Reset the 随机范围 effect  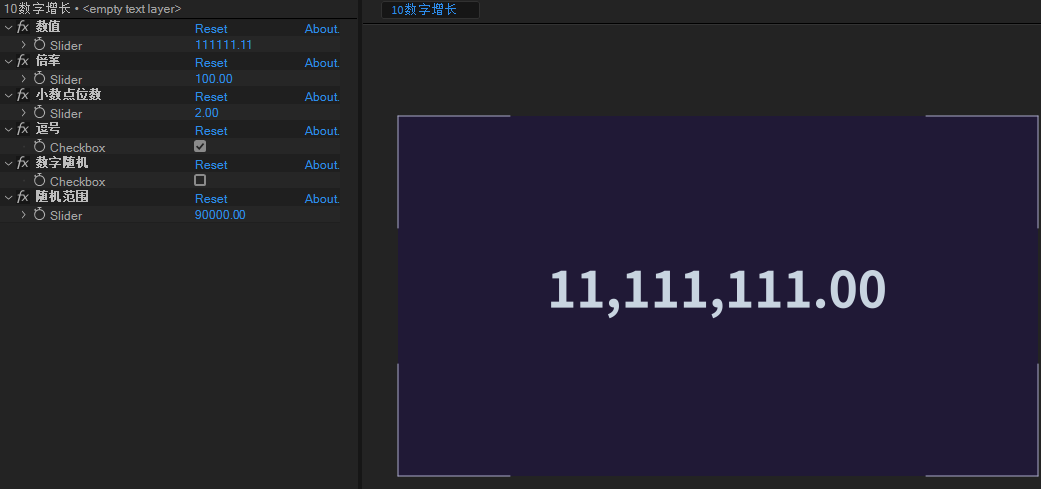click(211, 198)
